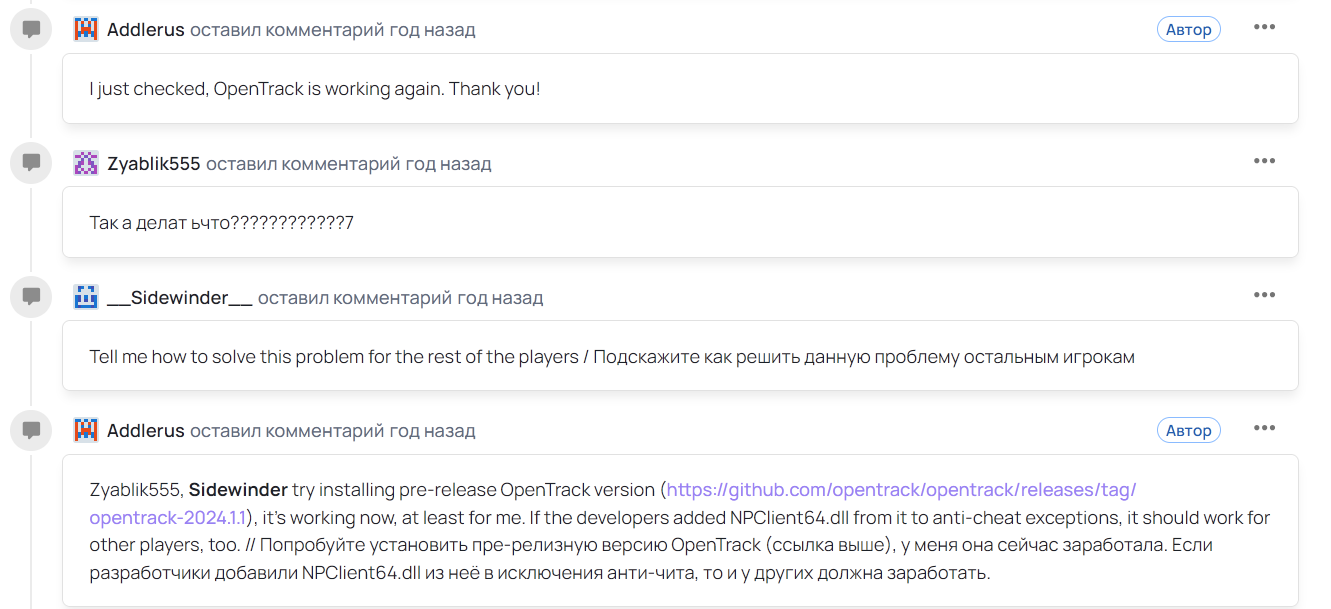Click Zyablik555's purple avatar image
The image size is (1331, 609).
(x=86, y=163)
